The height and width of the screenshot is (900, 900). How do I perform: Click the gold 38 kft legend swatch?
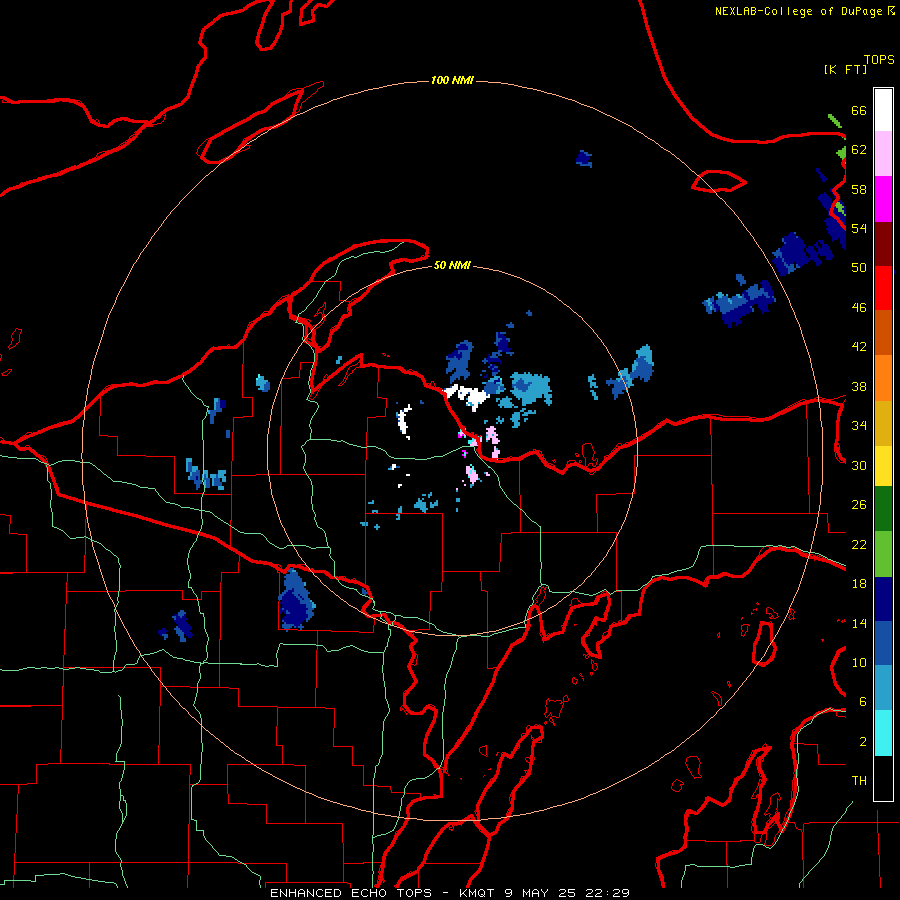tap(883, 422)
